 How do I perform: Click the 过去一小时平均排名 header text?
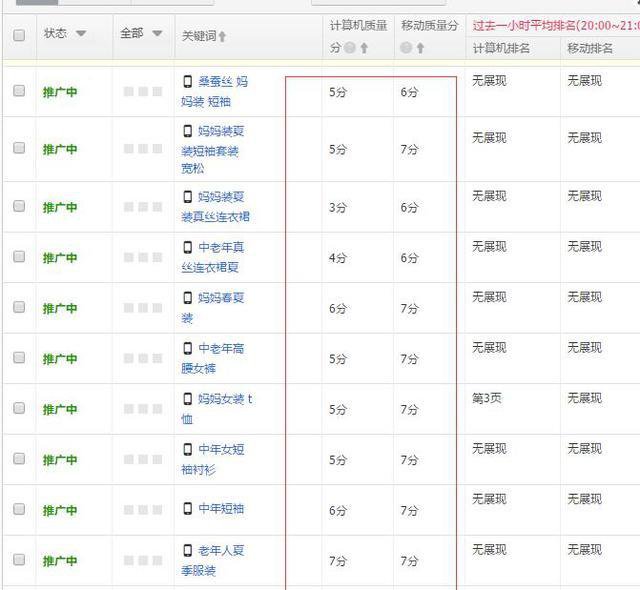click(556, 26)
